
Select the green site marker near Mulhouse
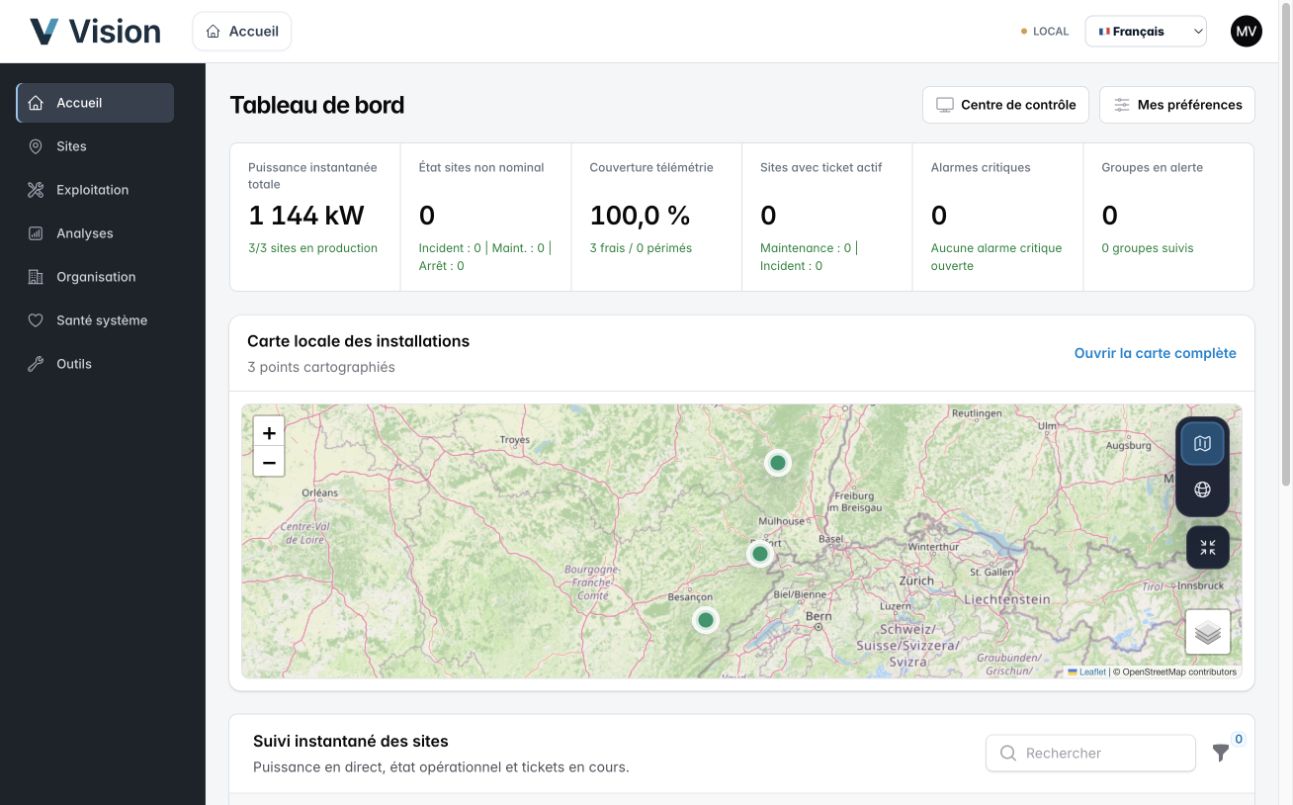(760, 554)
